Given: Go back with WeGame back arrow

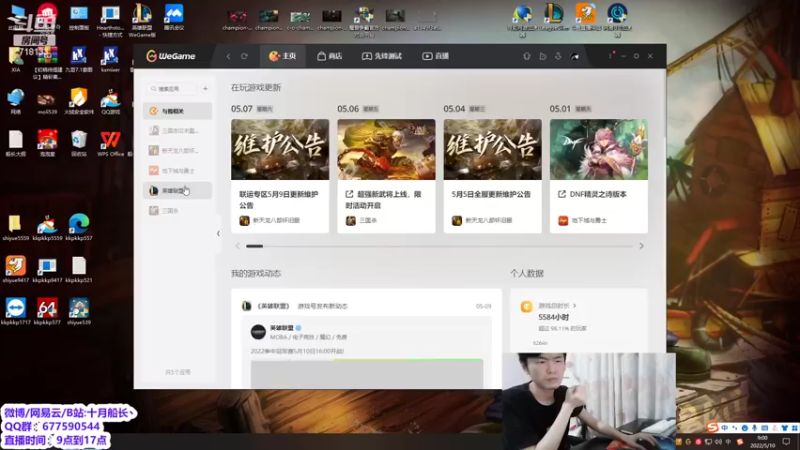Looking at the screenshot, I should [228, 56].
